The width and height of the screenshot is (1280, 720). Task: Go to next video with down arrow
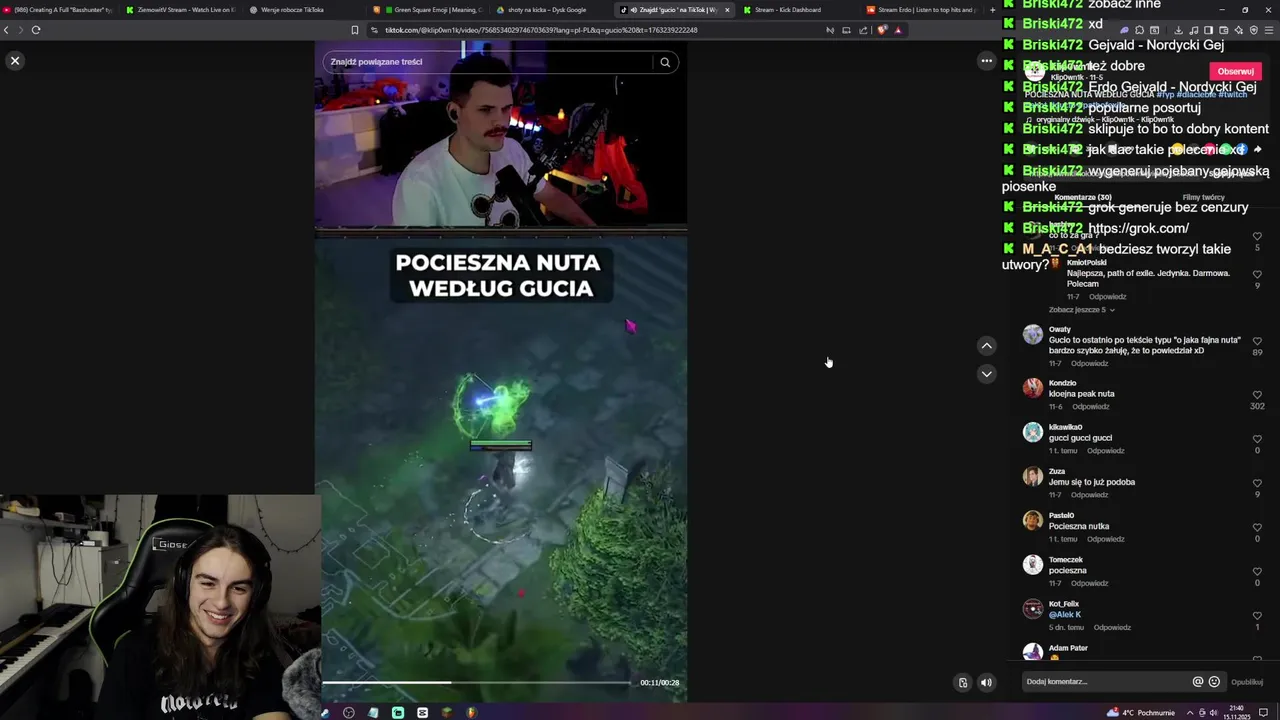986,374
